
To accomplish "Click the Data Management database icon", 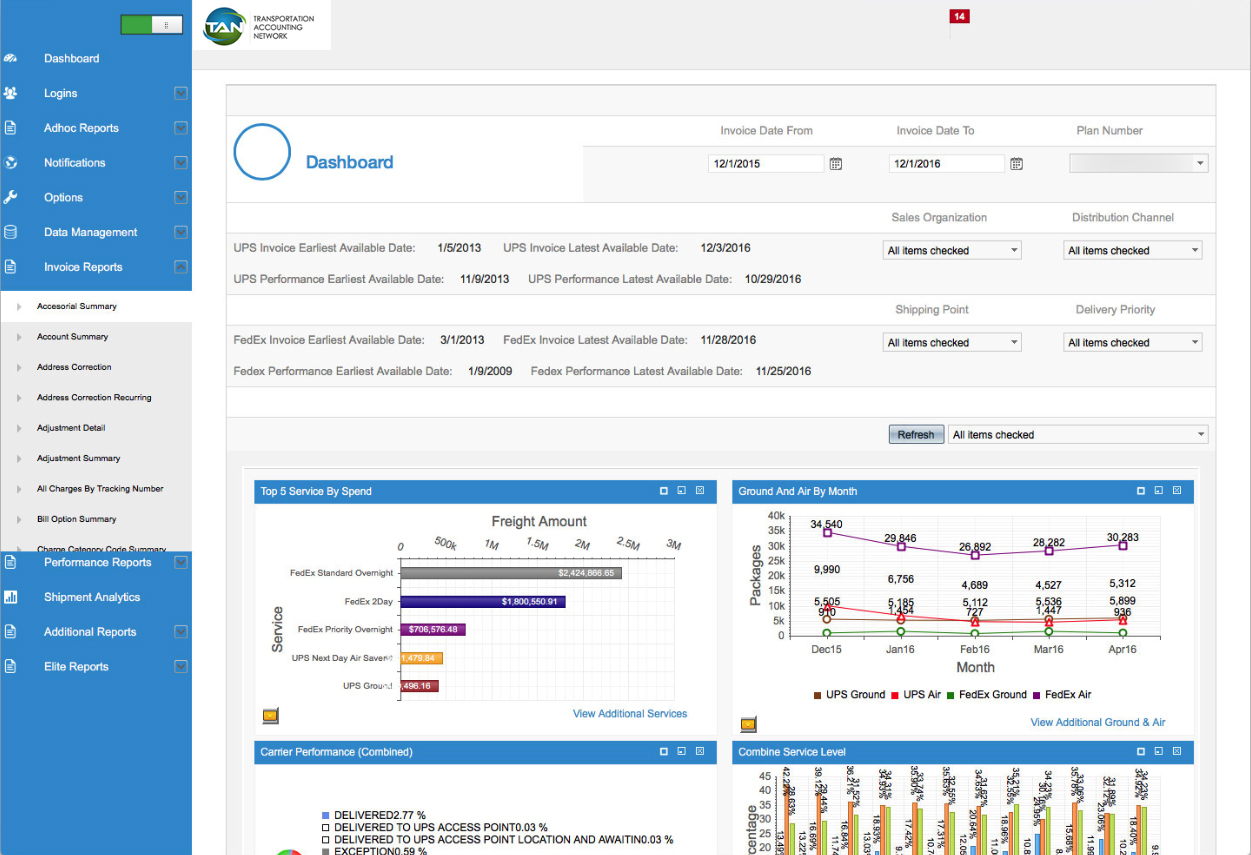I will tap(10, 232).
